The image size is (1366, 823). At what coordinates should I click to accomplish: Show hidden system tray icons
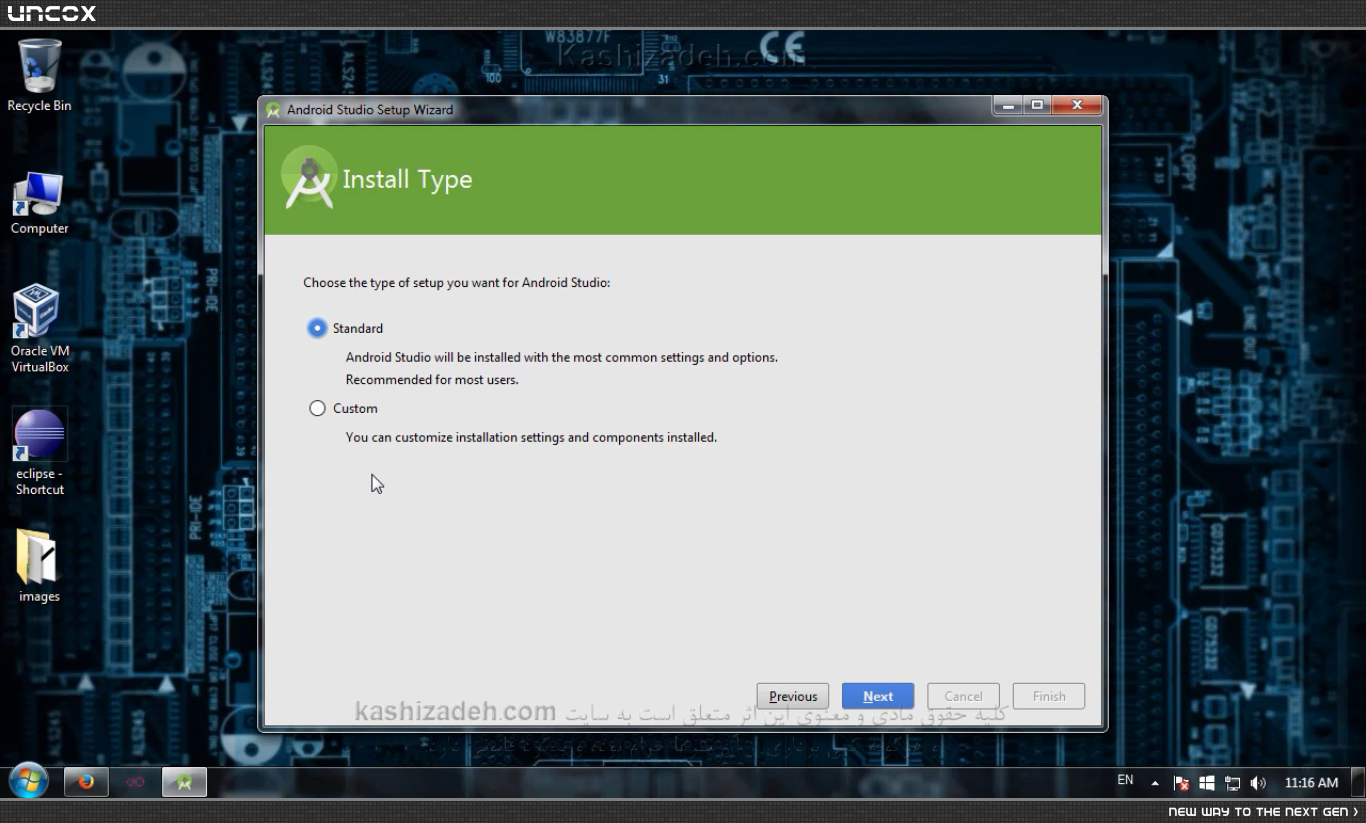point(1155,783)
